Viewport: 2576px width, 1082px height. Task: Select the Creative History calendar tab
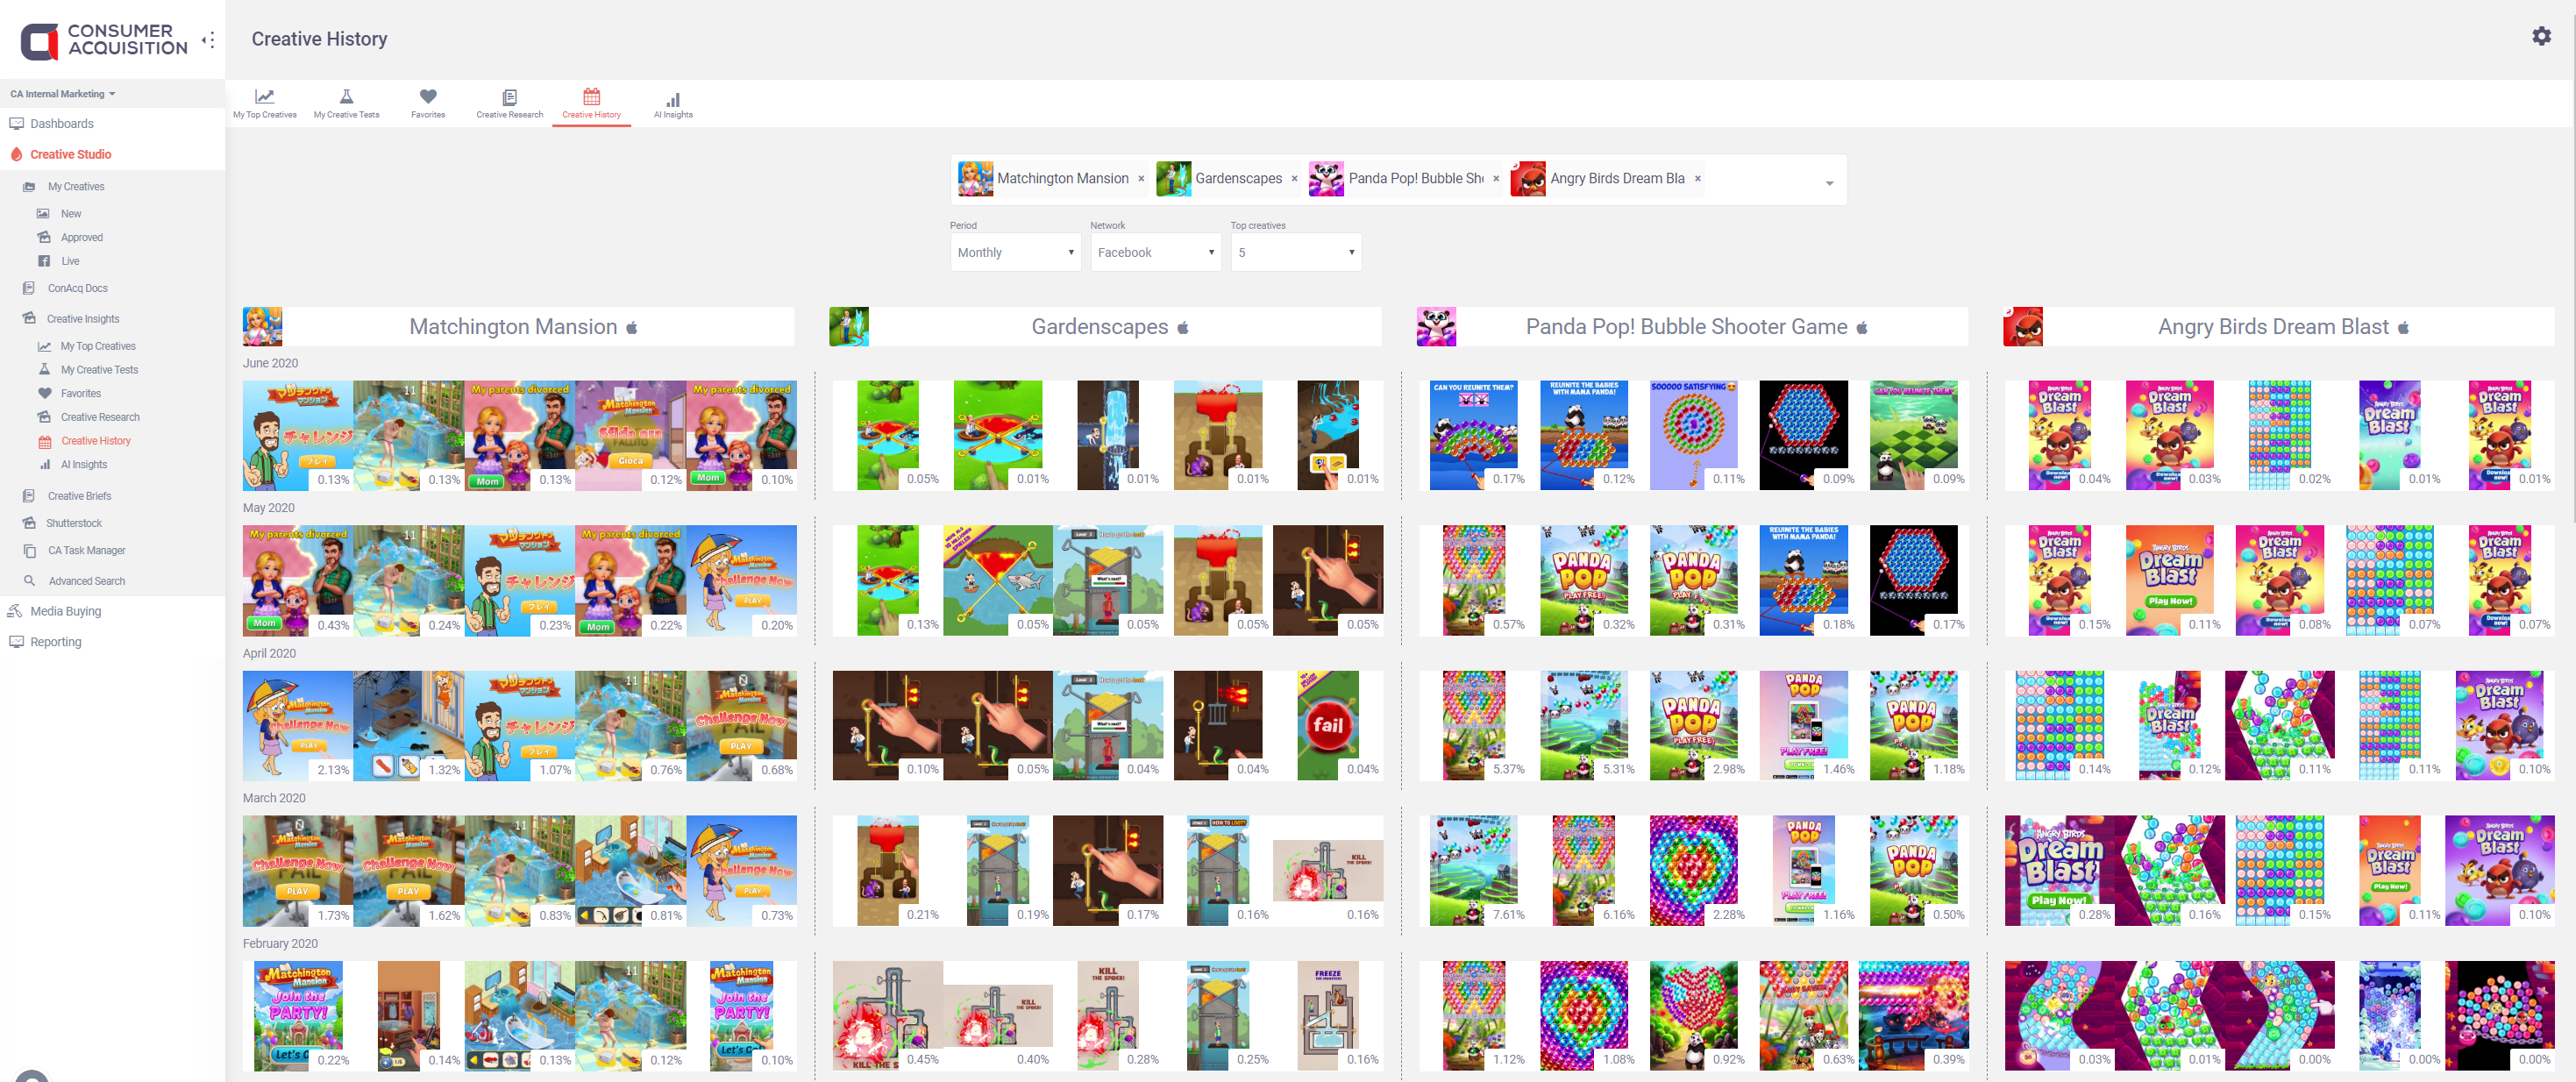[592, 103]
